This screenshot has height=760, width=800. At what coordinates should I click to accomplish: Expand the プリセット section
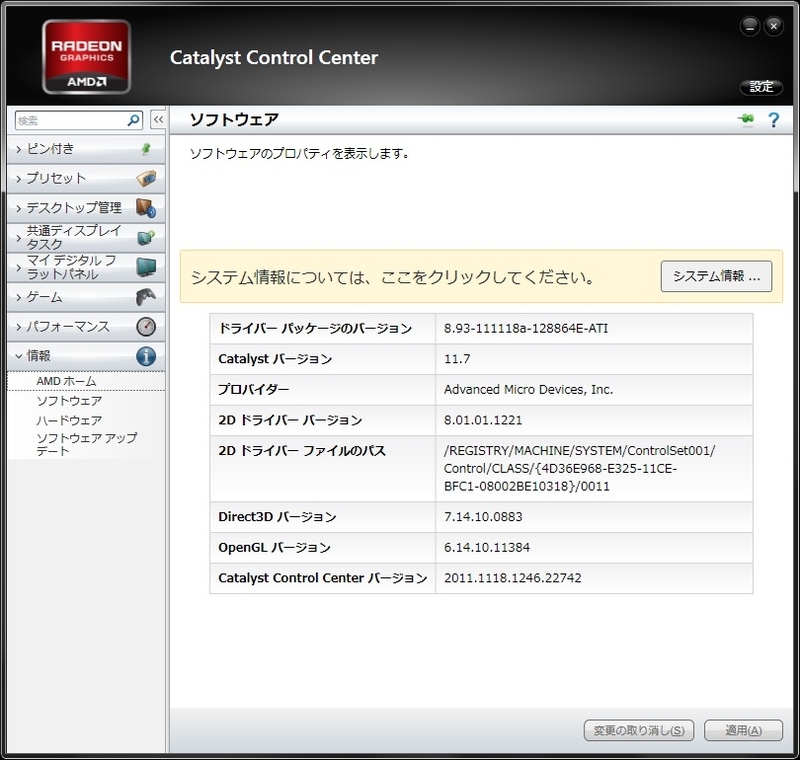86,179
